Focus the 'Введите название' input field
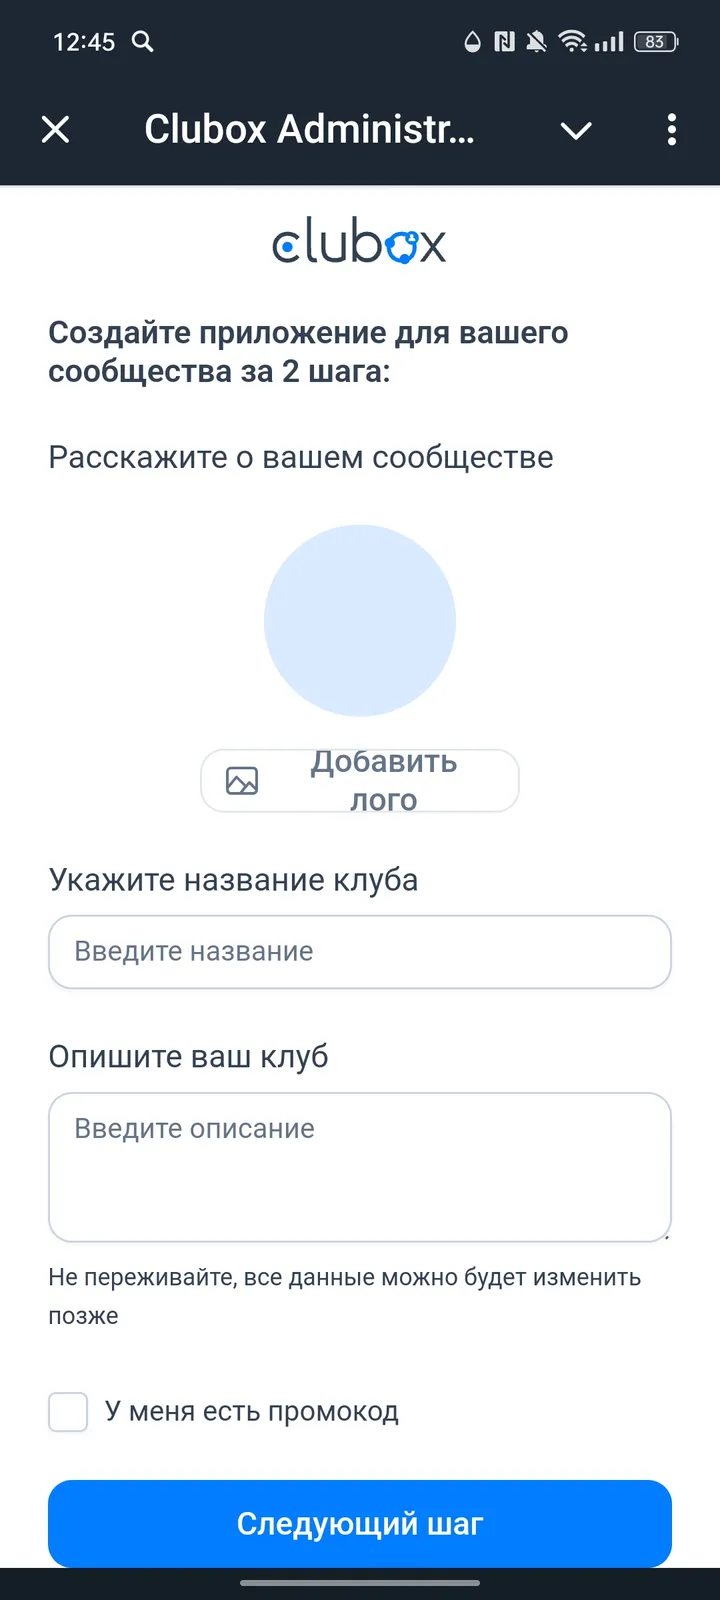 pos(360,951)
